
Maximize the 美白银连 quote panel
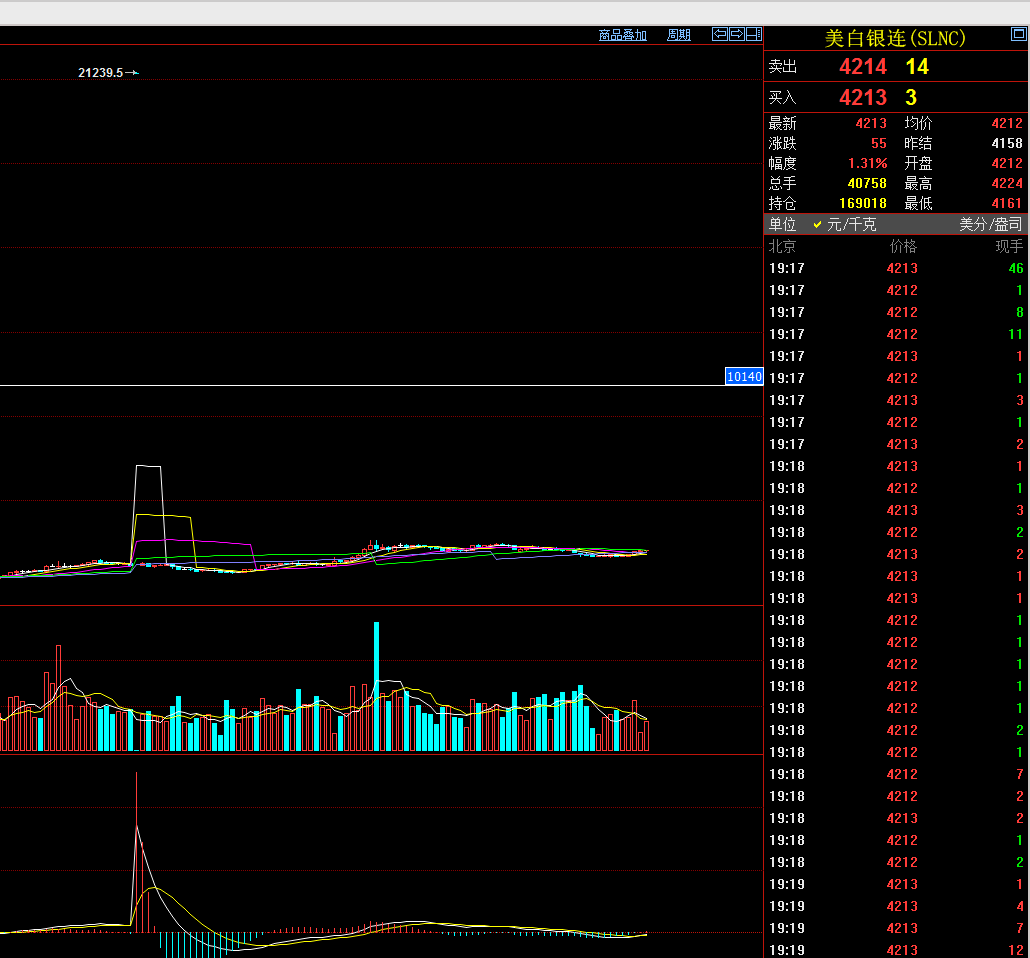click(1018, 36)
